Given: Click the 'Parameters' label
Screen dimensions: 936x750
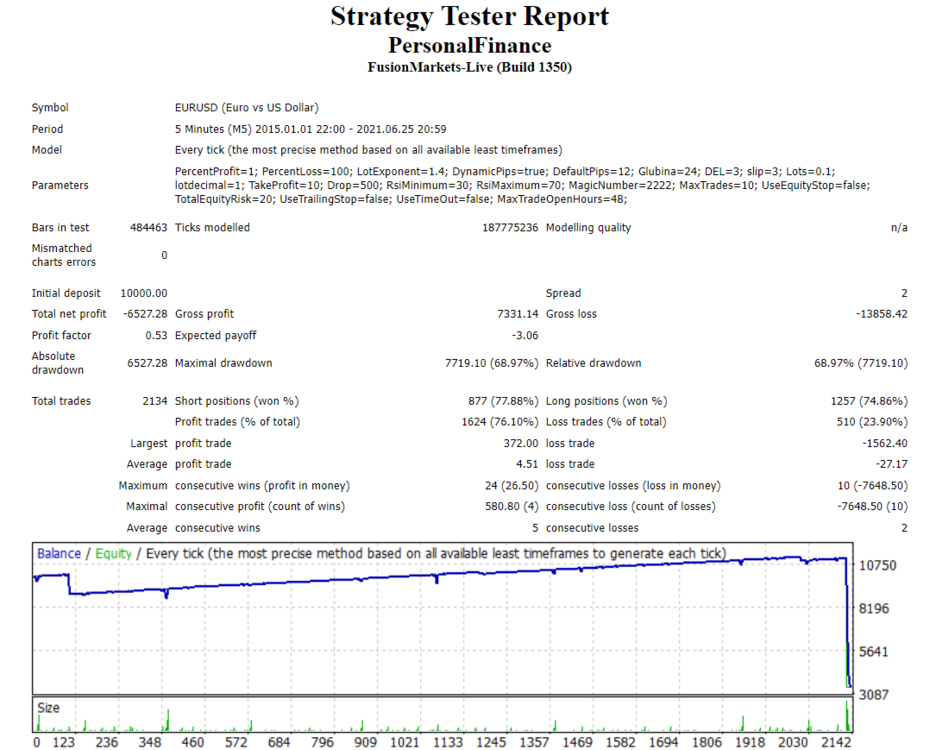Looking at the screenshot, I should coord(60,185).
